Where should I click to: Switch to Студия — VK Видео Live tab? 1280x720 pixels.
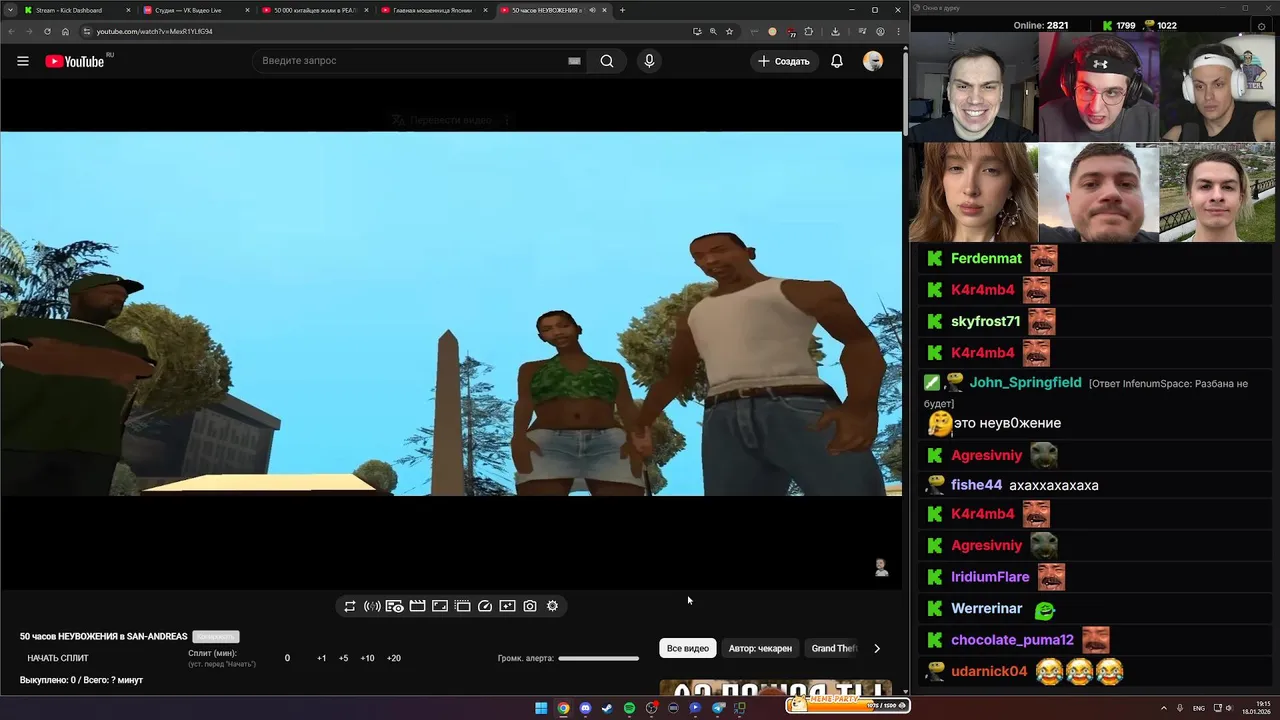coord(195,10)
